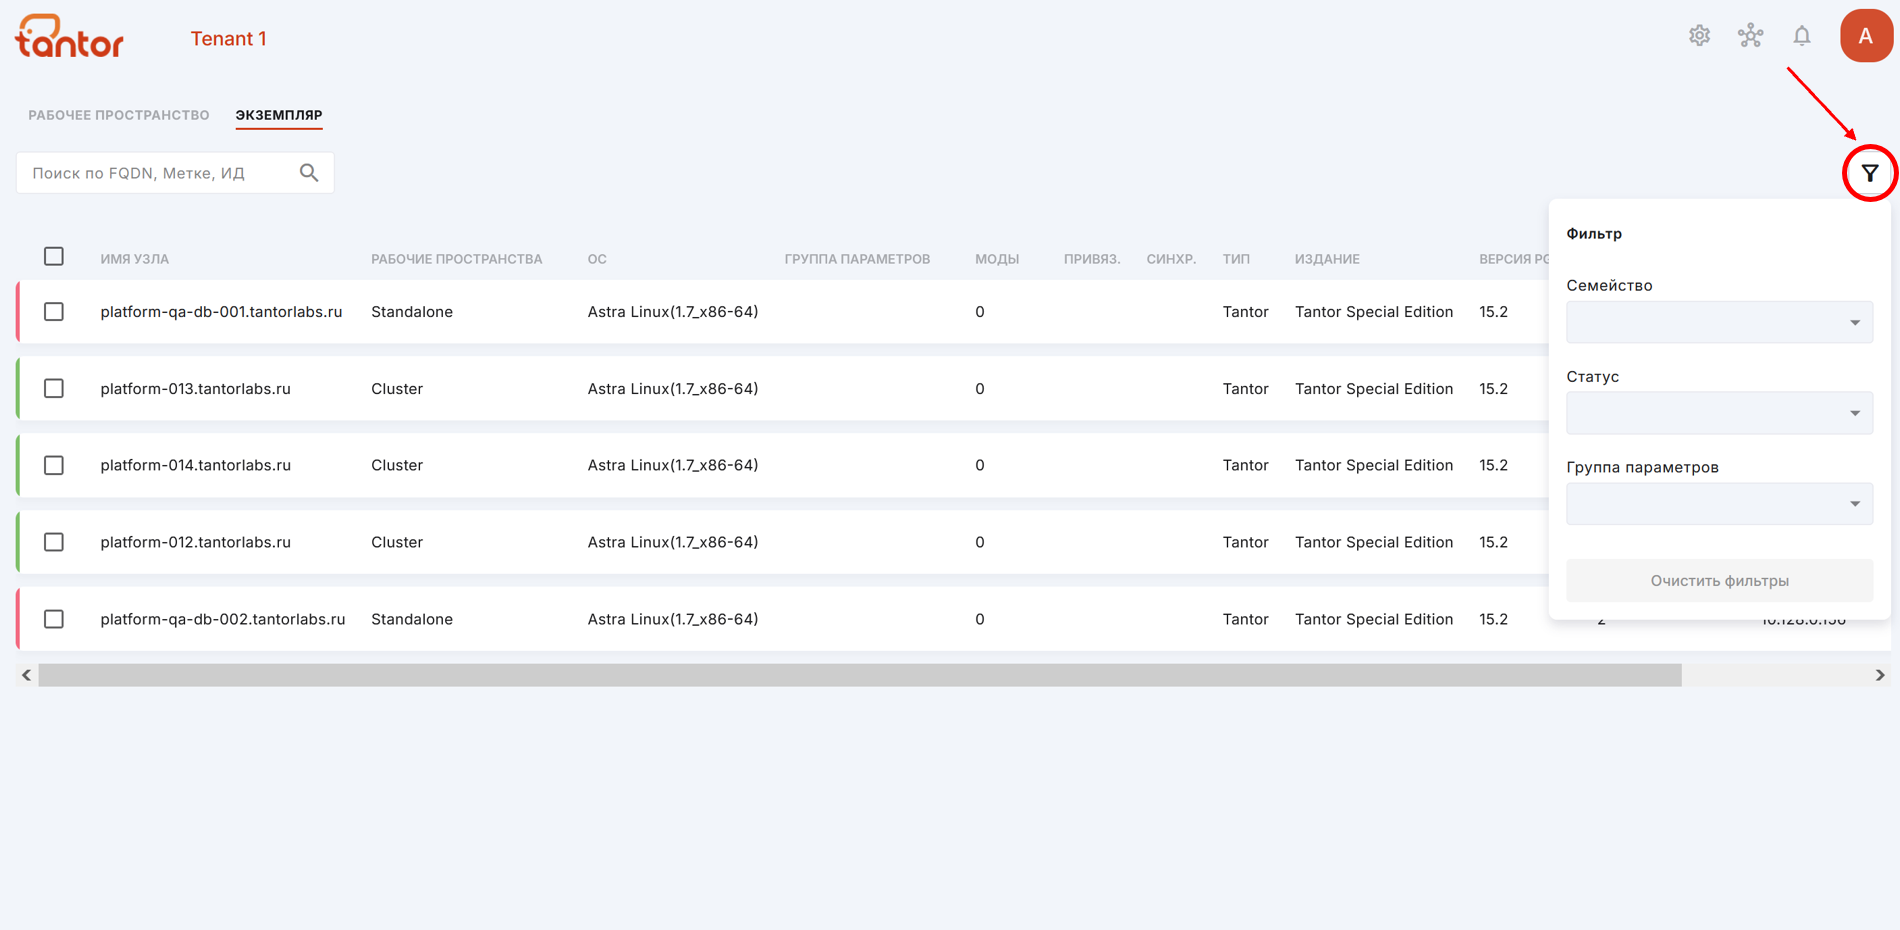
Task: Check platform-012.tantorlabs.ru row checkbox
Action: 54,542
